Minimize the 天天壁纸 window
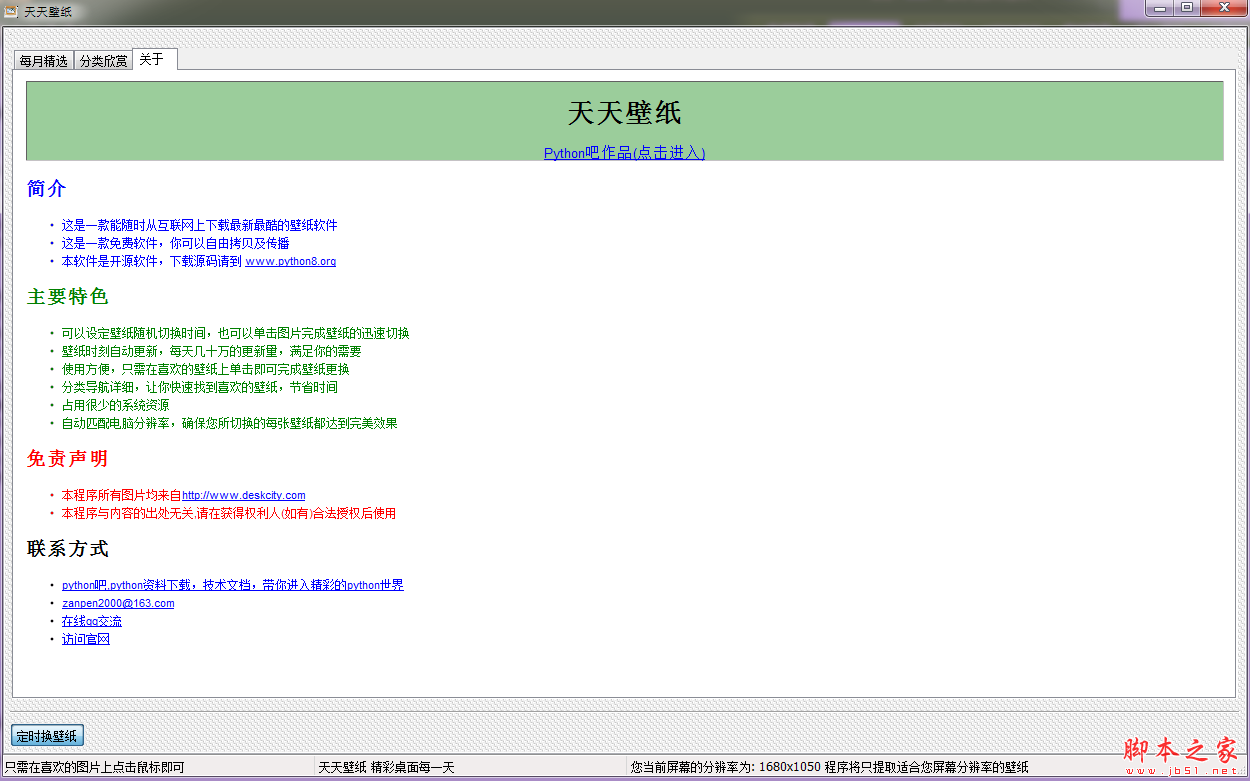Viewport: 1250px width, 782px height. [1160, 9]
